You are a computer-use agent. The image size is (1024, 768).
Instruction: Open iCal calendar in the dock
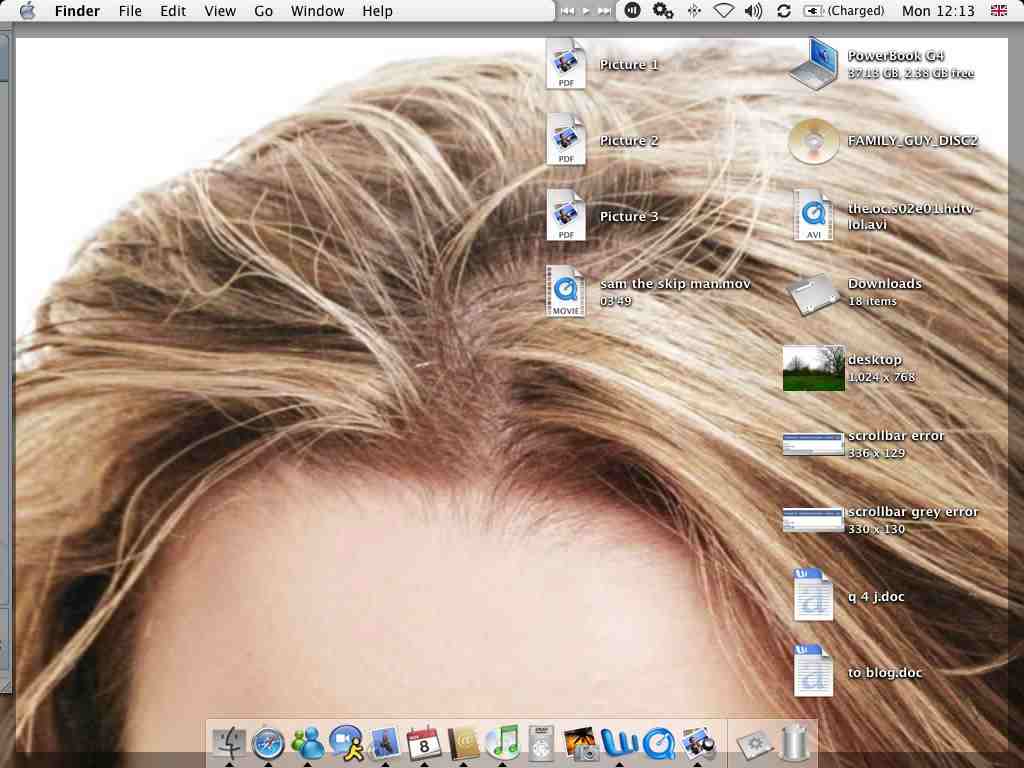(x=424, y=743)
